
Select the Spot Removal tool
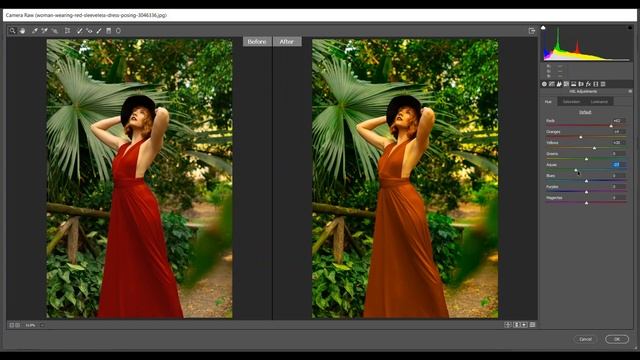[80, 31]
